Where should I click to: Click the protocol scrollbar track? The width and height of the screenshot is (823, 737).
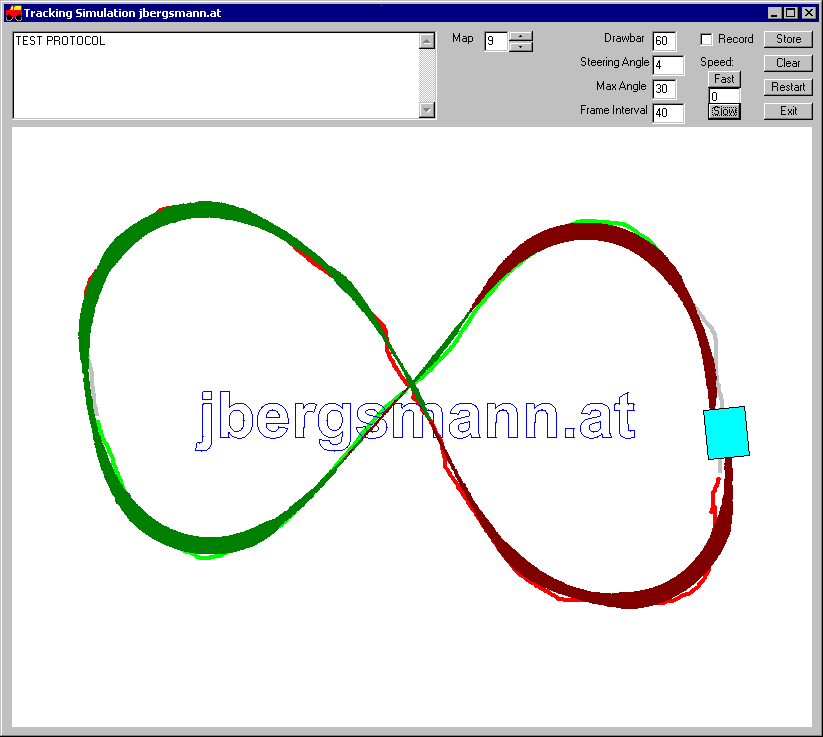[x=427, y=76]
